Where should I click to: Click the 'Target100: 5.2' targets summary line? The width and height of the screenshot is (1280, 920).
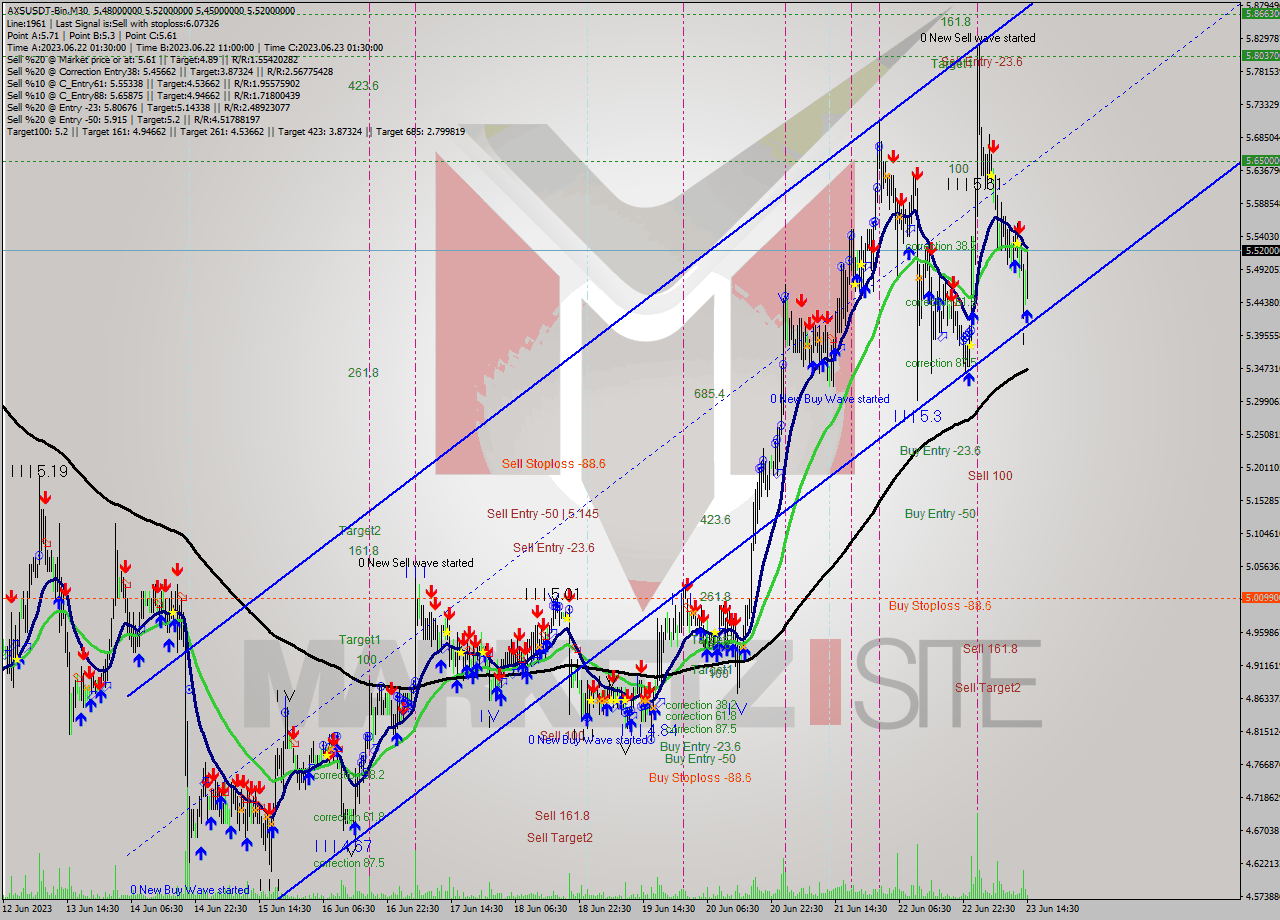click(x=235, y=131)
